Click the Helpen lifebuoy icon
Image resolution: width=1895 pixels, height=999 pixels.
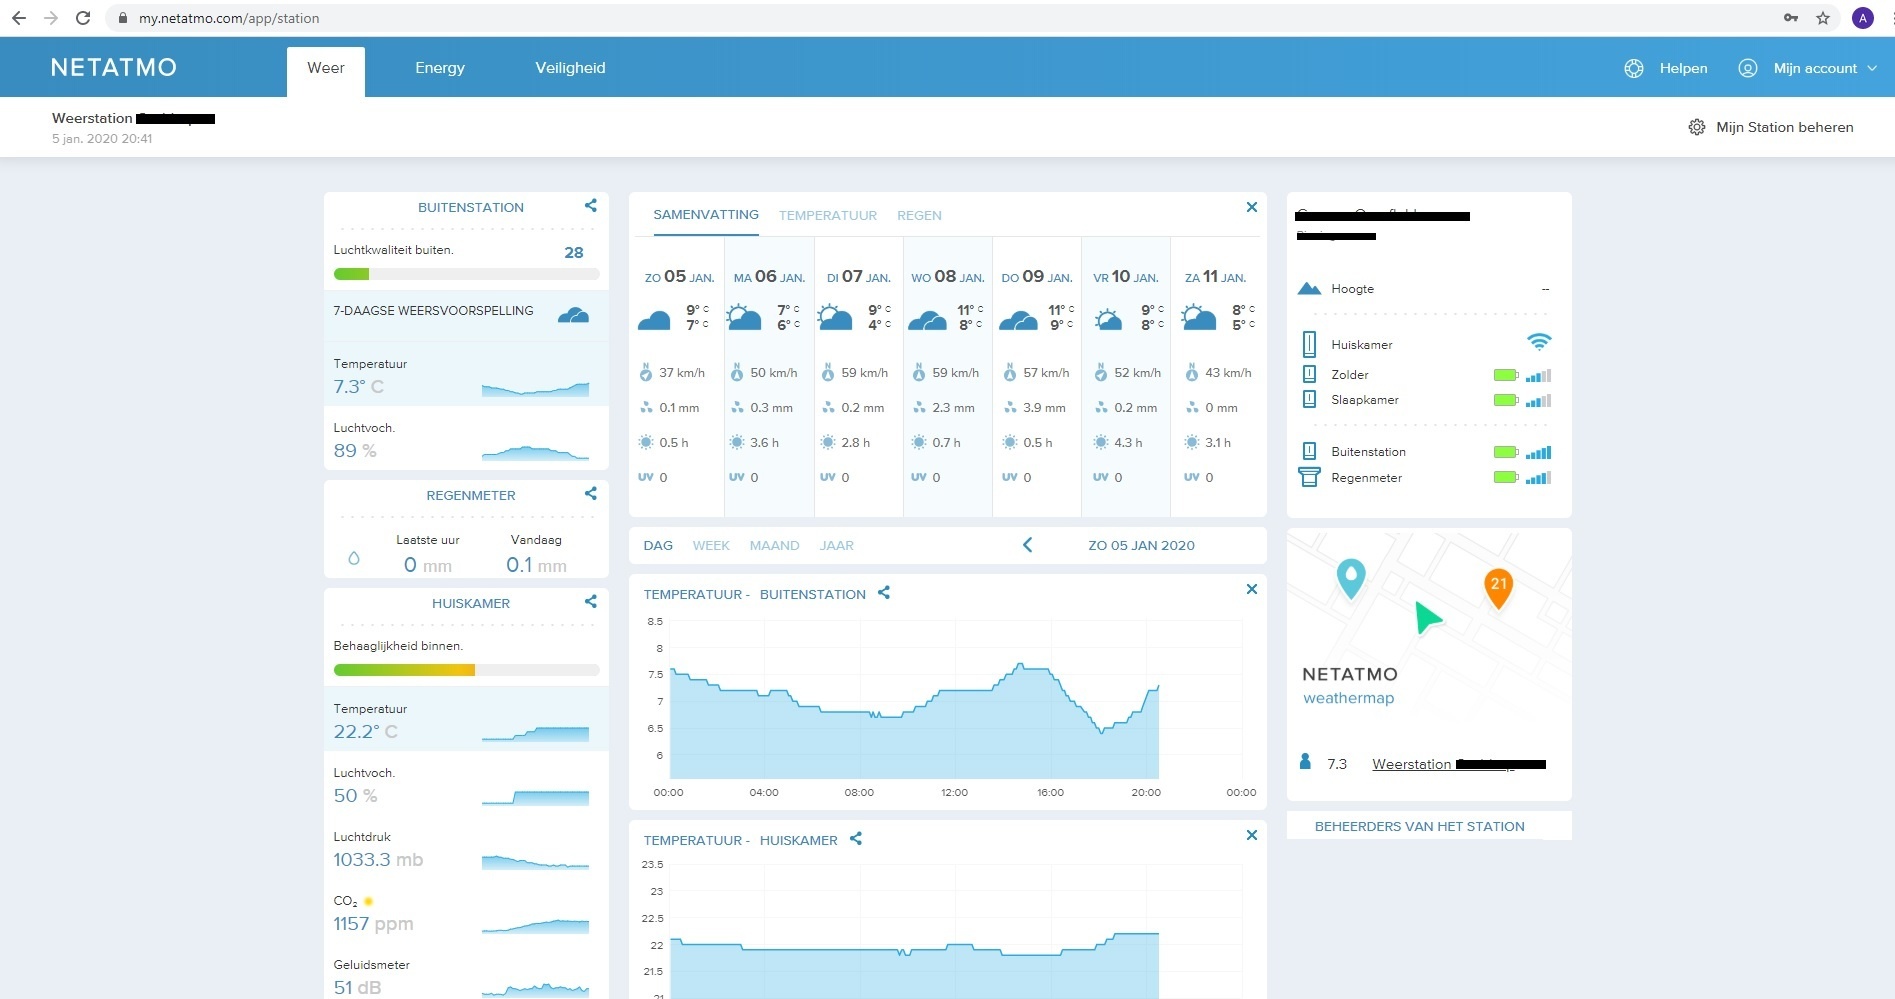(1634, 68)
